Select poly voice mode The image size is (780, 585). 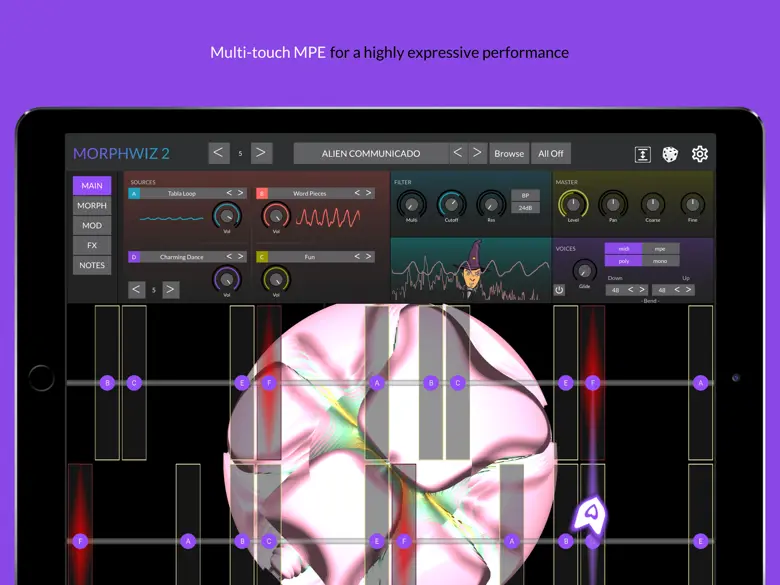623,261
